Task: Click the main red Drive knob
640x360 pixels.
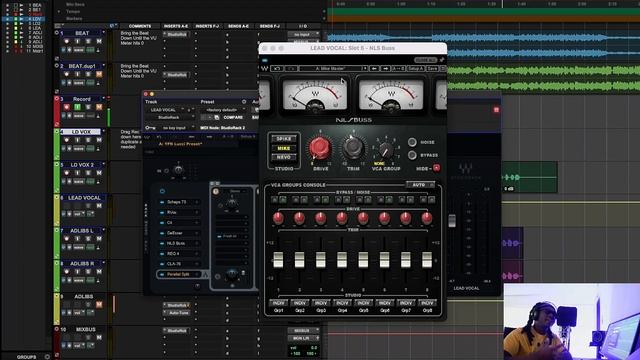Action: (320, 148)
